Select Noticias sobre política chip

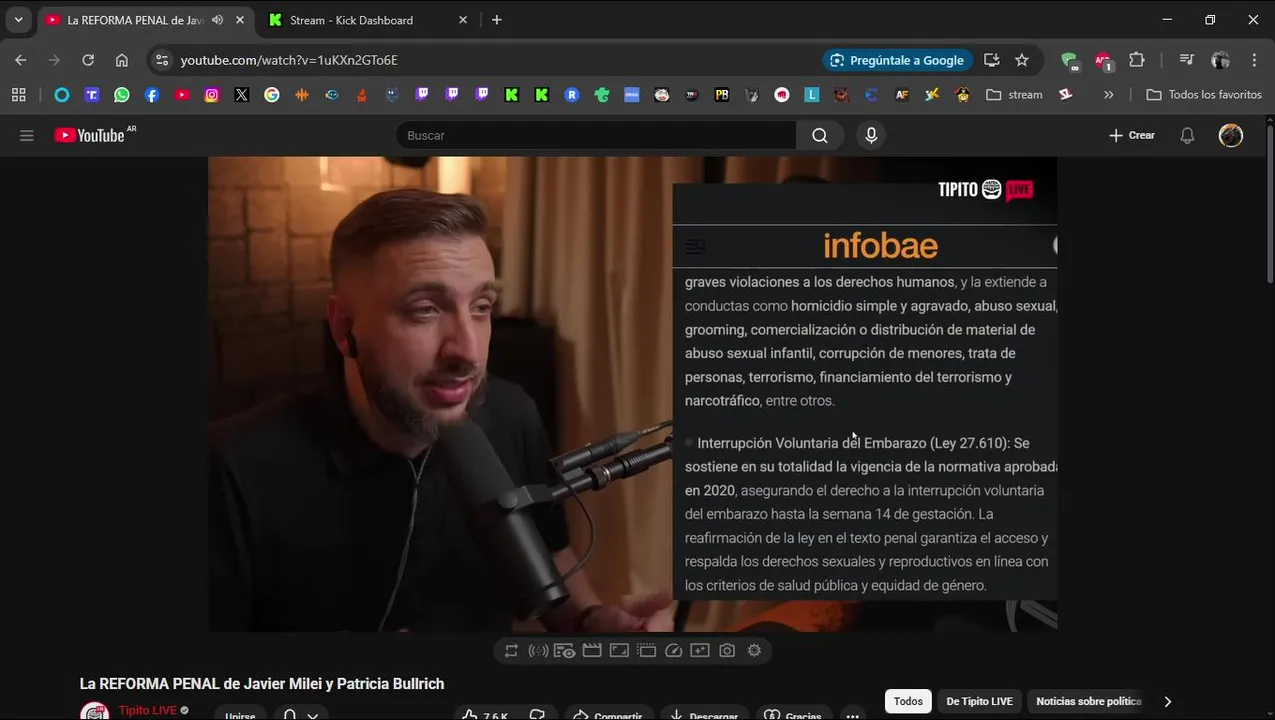click(x=1088, y=701)
